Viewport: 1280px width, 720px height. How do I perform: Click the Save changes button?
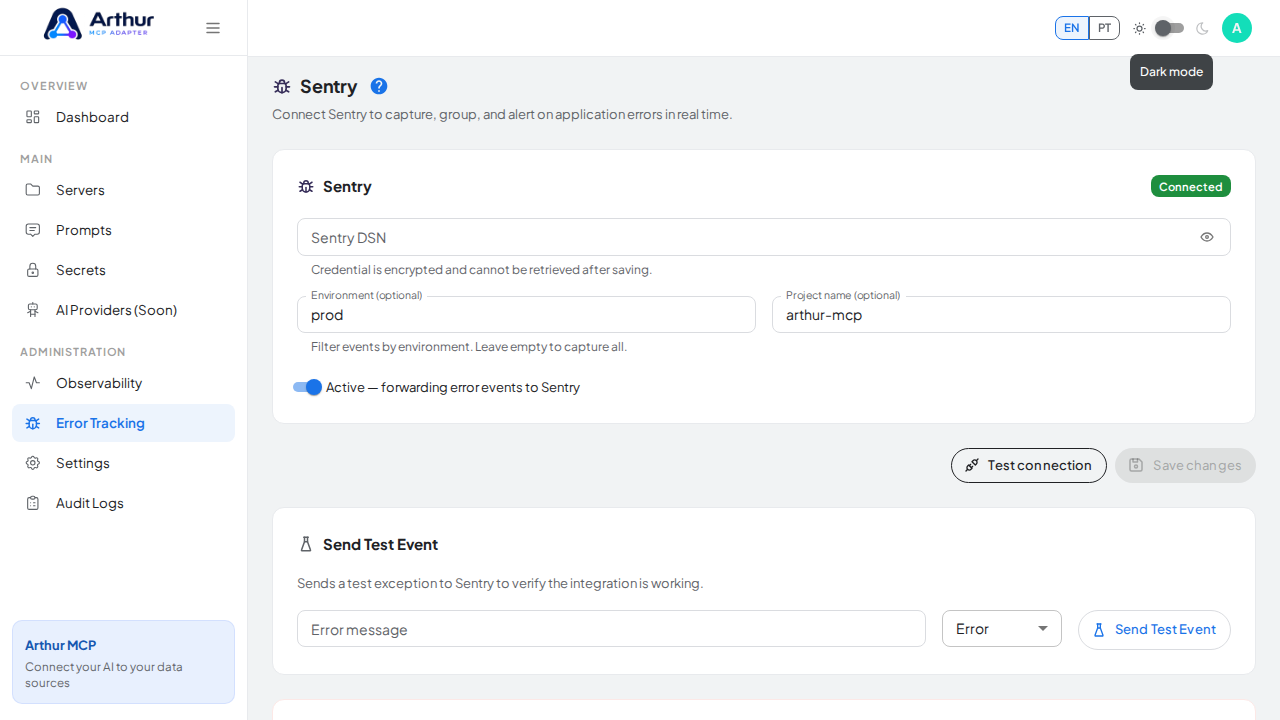pos(1185,465)
